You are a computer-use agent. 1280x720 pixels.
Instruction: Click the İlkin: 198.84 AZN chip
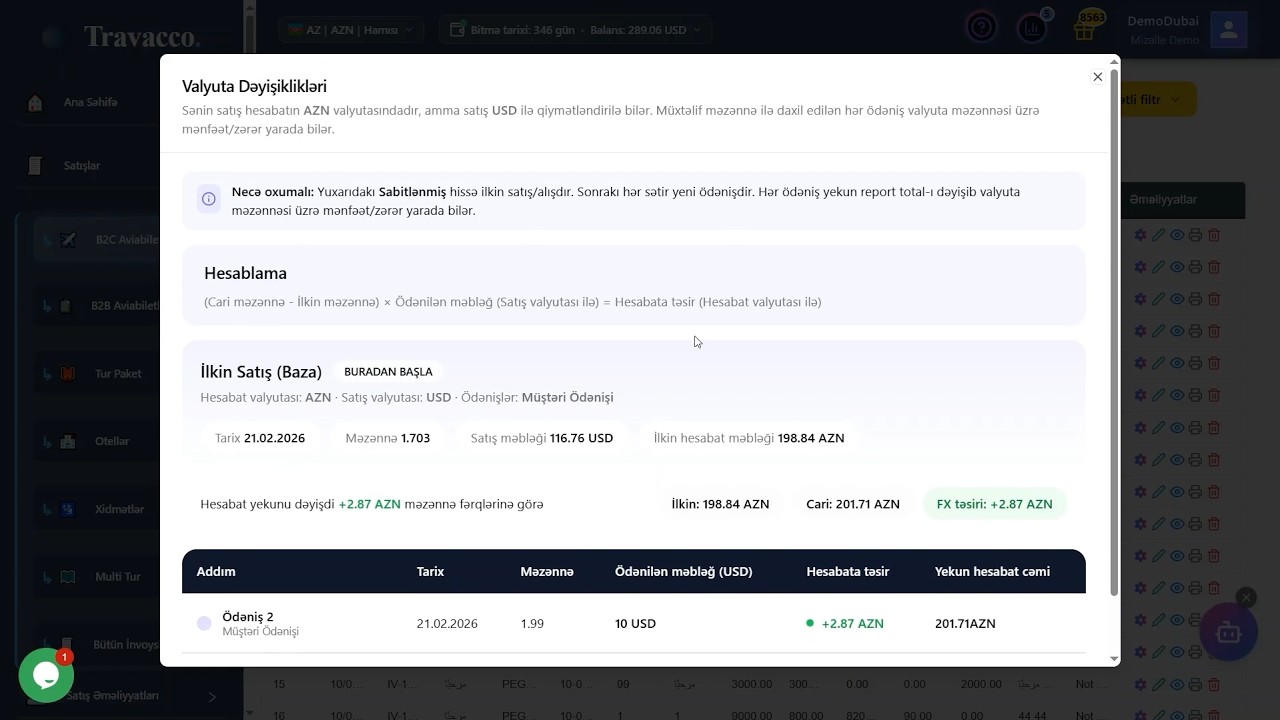(x=720, y=504)
